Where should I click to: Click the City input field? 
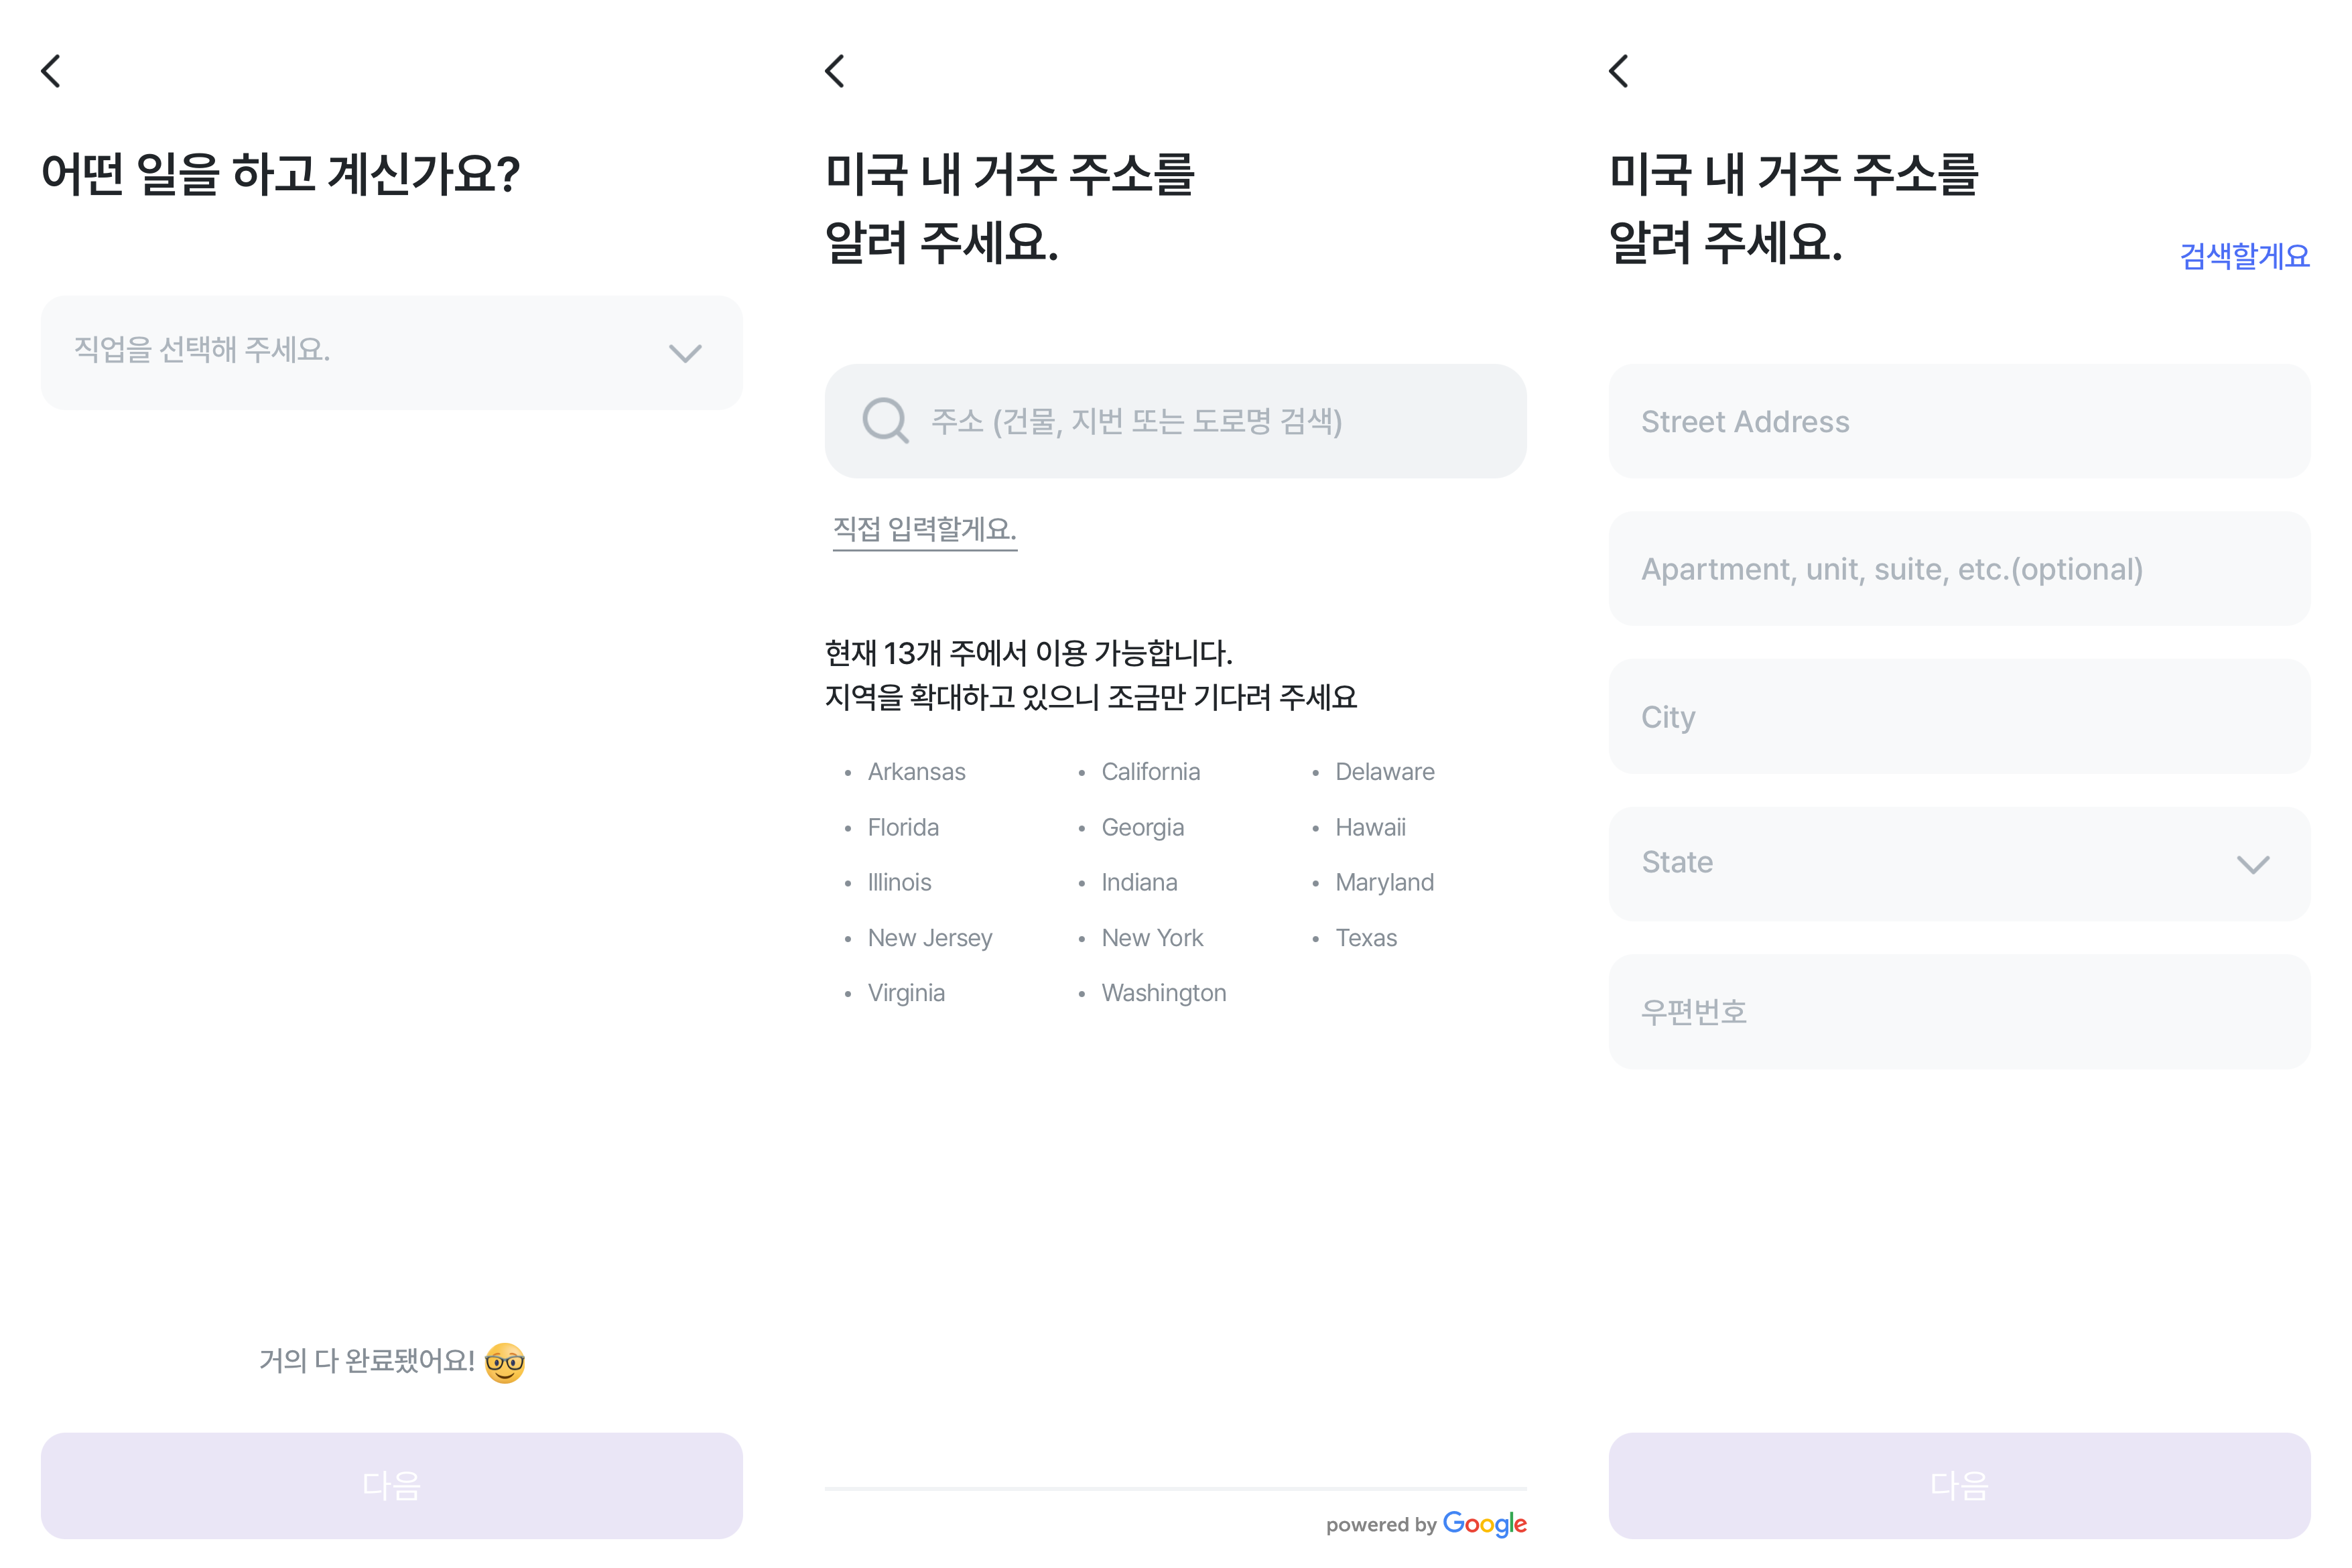tap(1960, 716)
